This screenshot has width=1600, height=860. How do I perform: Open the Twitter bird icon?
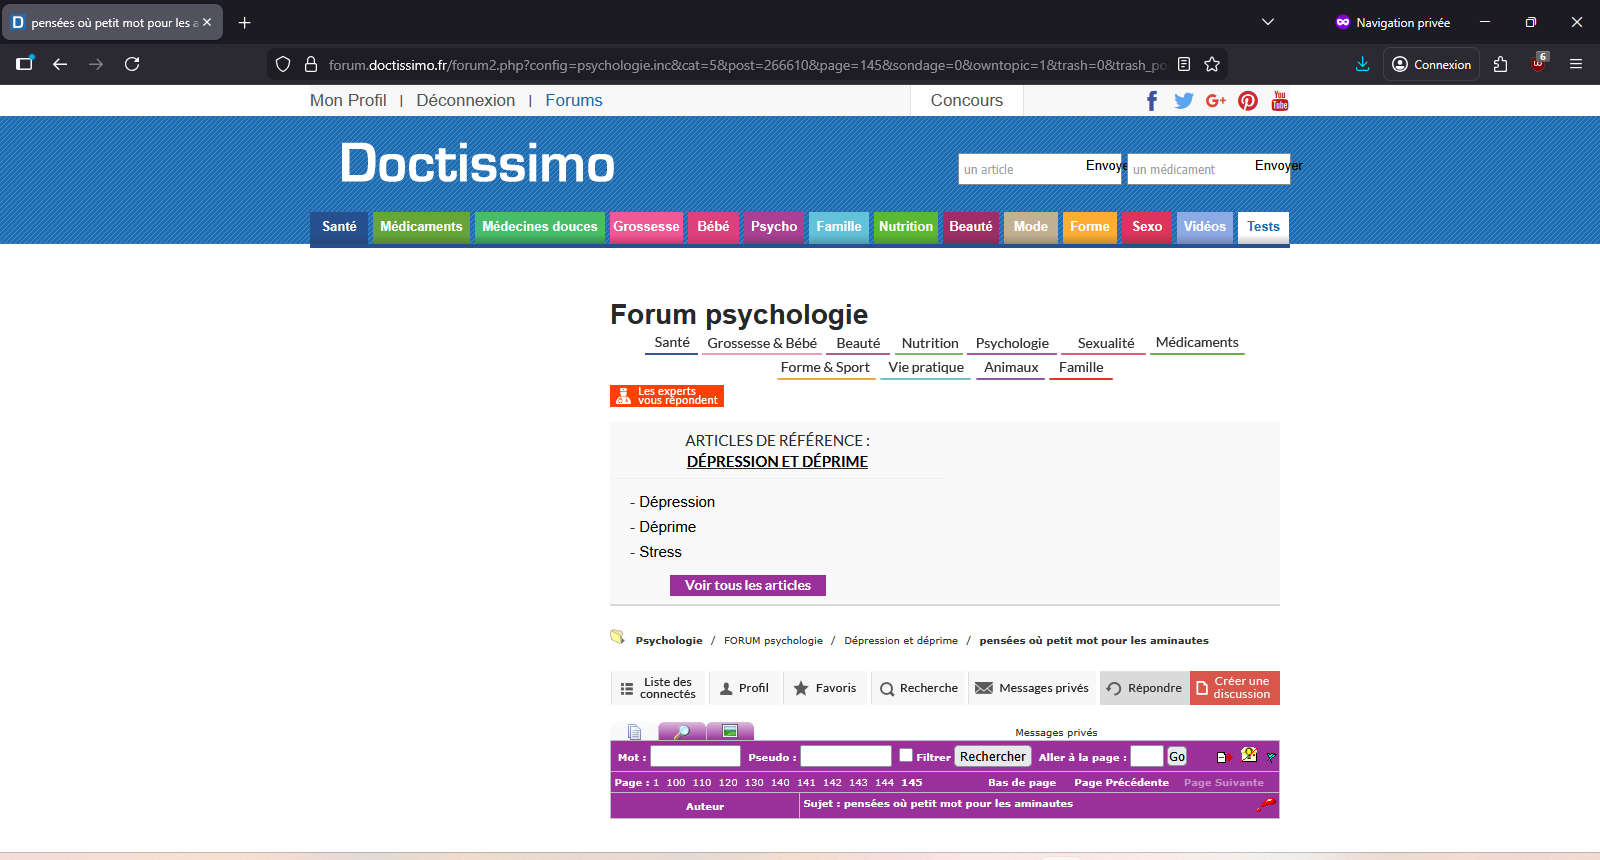point(1184,101)
